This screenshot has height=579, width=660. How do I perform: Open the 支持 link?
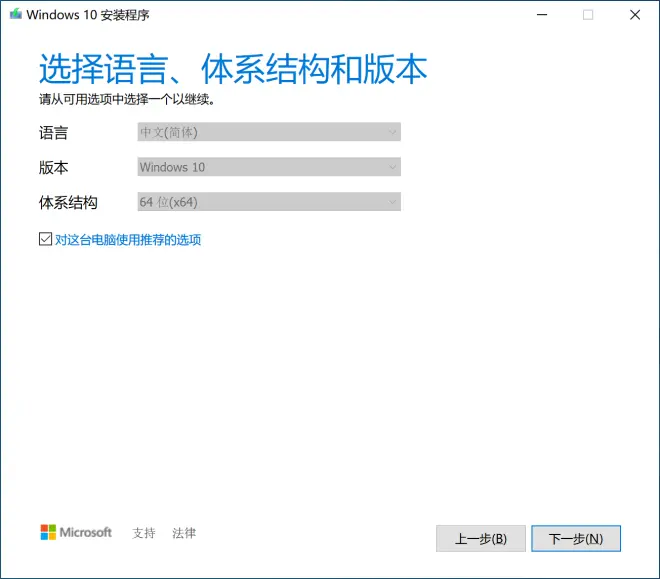144,533
